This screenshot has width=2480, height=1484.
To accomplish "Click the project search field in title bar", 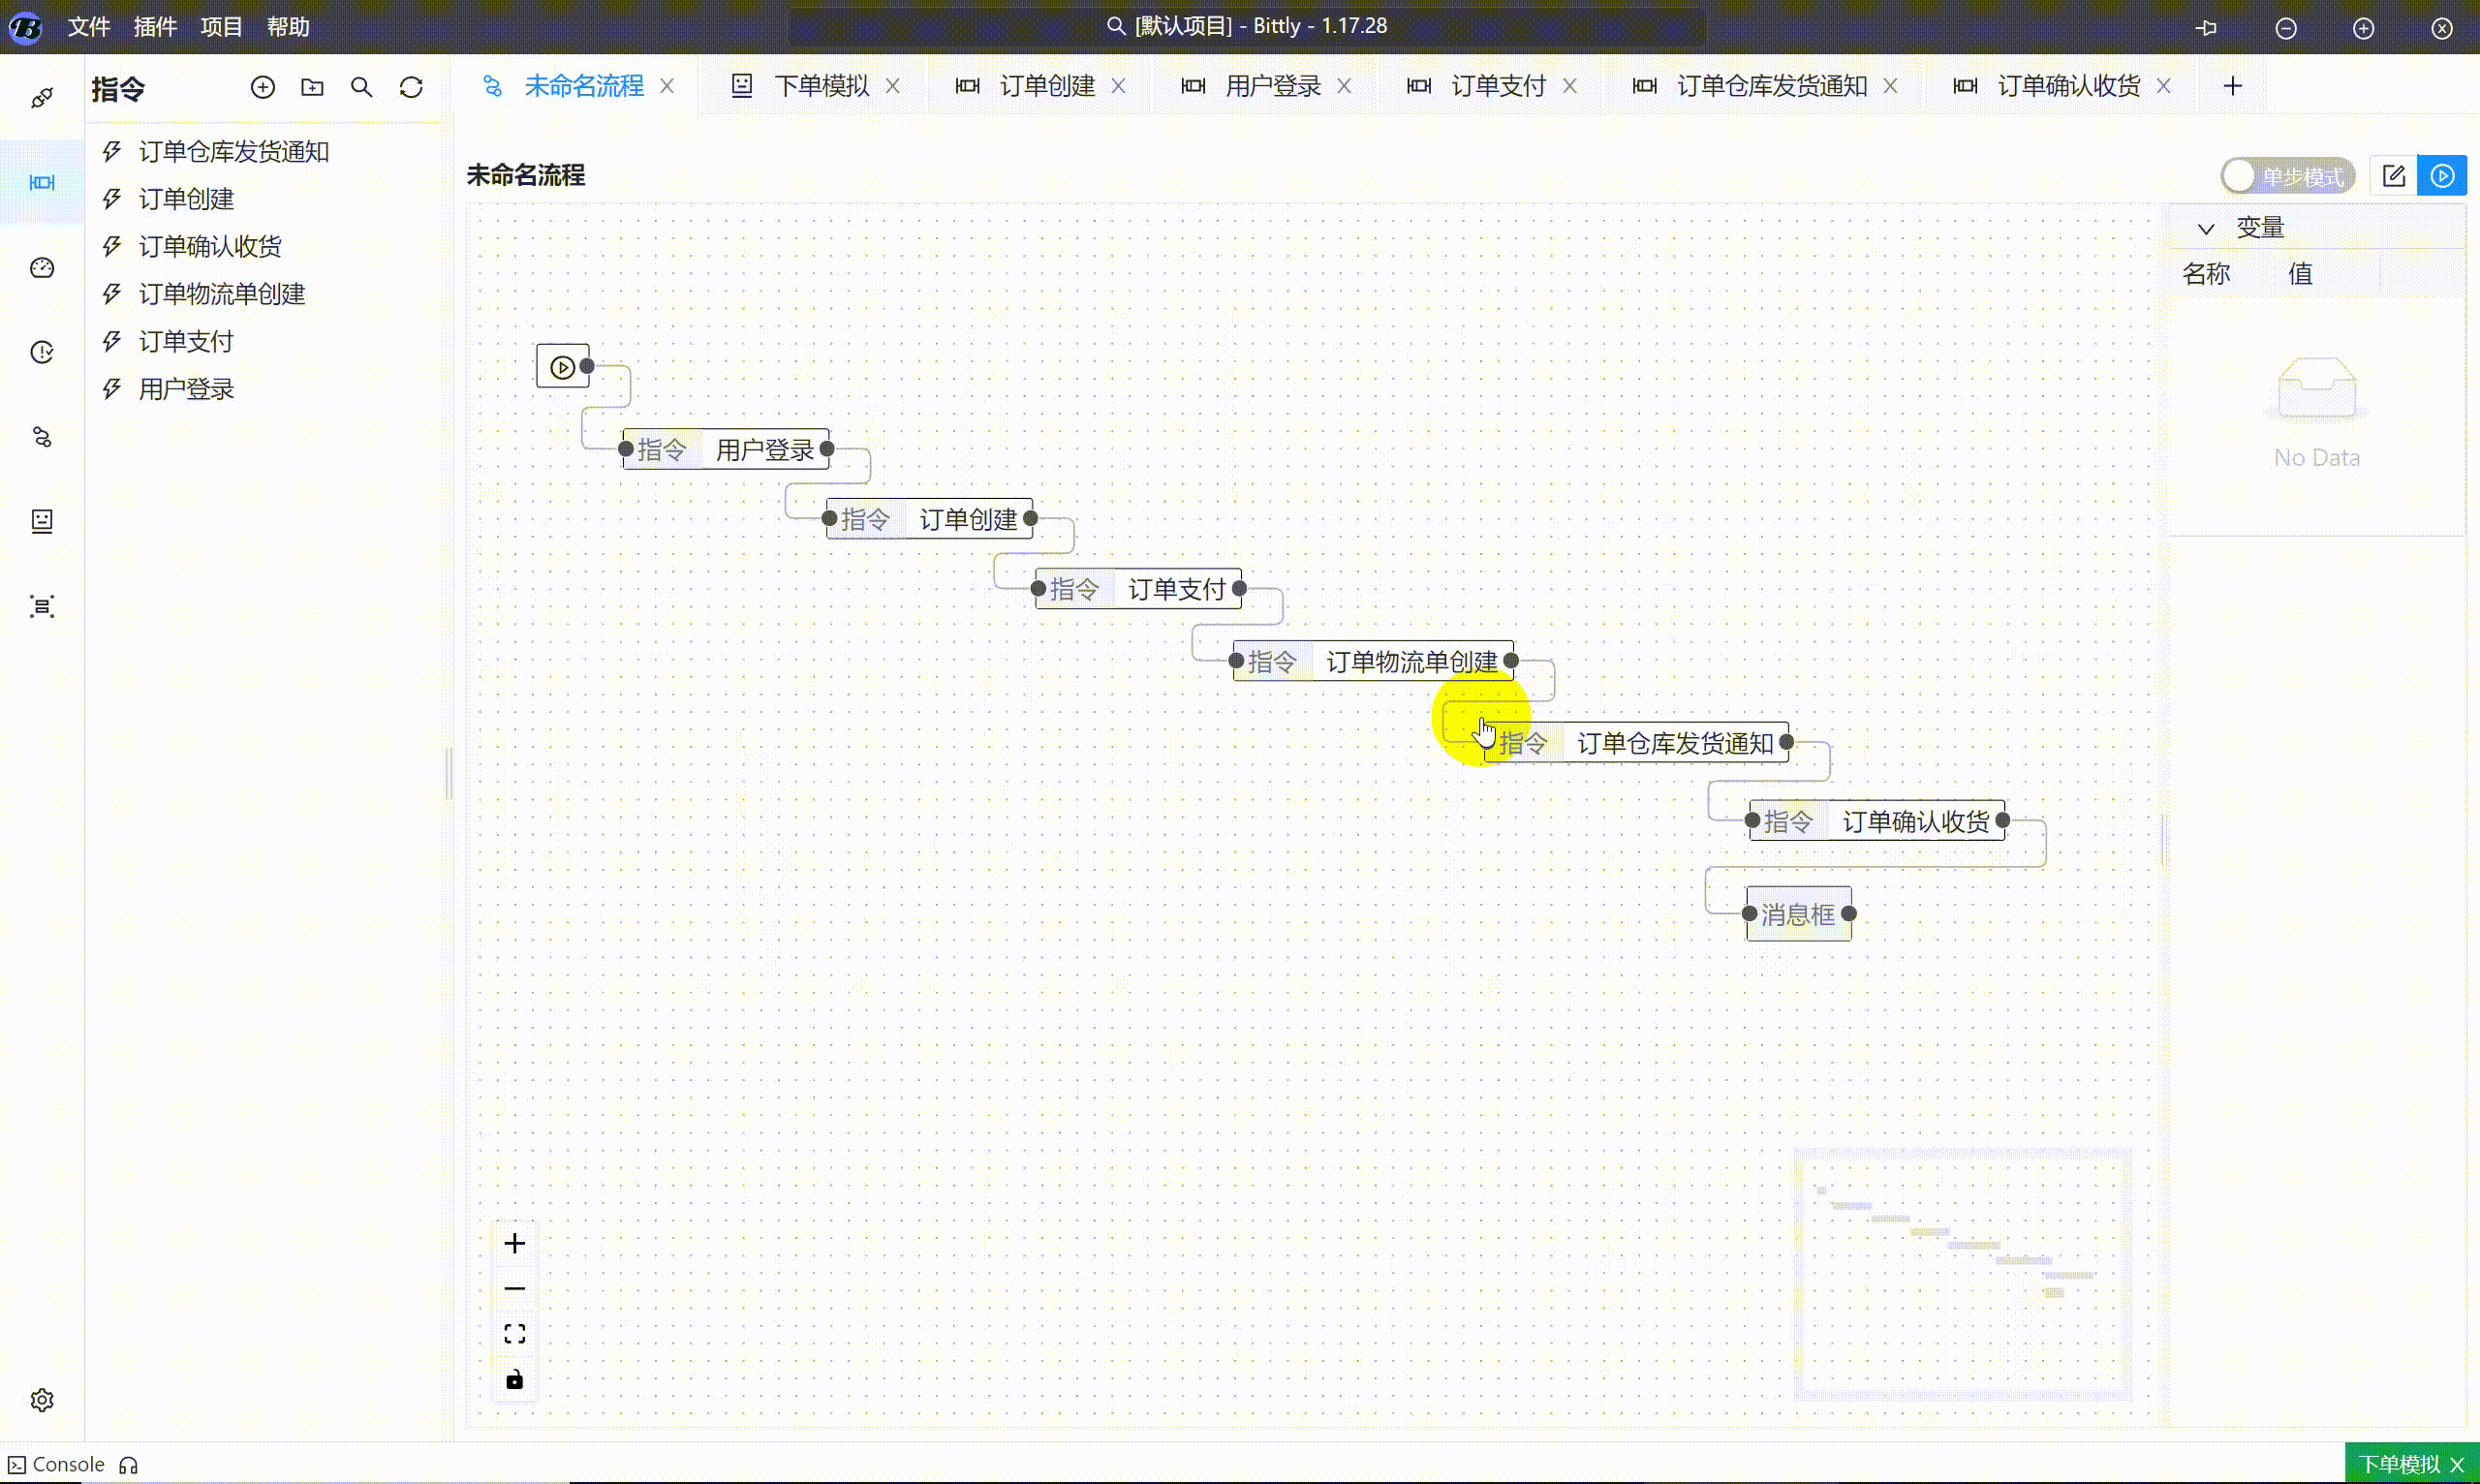I will (x=1246, y=27).
